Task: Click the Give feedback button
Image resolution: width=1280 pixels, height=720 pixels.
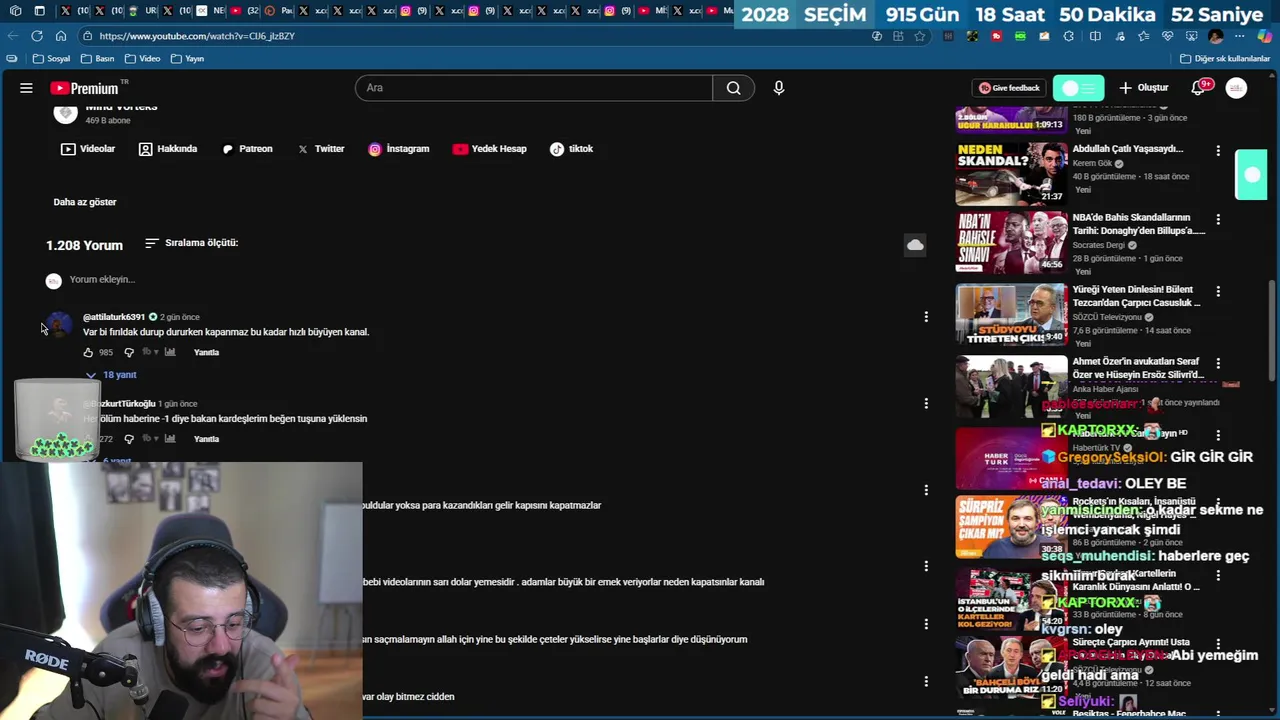Action: (x=1009, y=88)
